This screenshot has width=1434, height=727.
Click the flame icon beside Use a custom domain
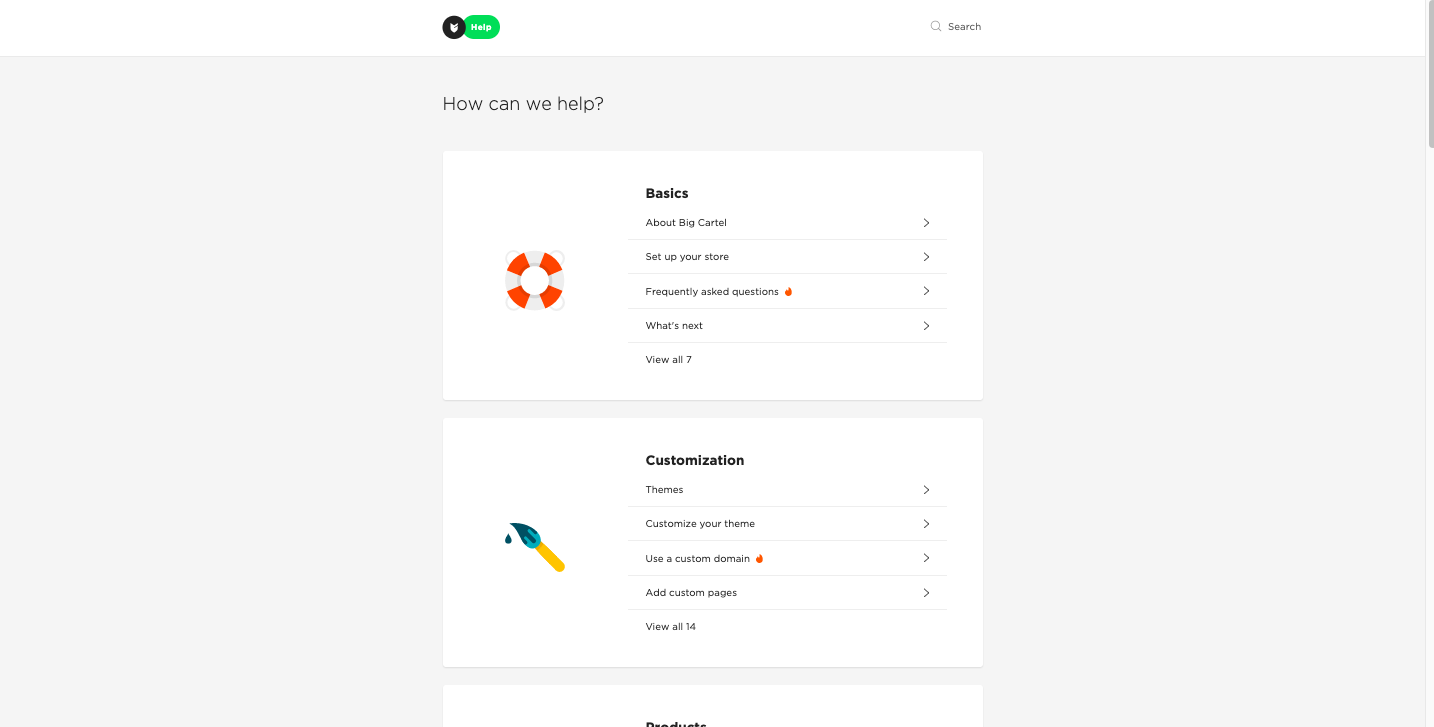759,559
